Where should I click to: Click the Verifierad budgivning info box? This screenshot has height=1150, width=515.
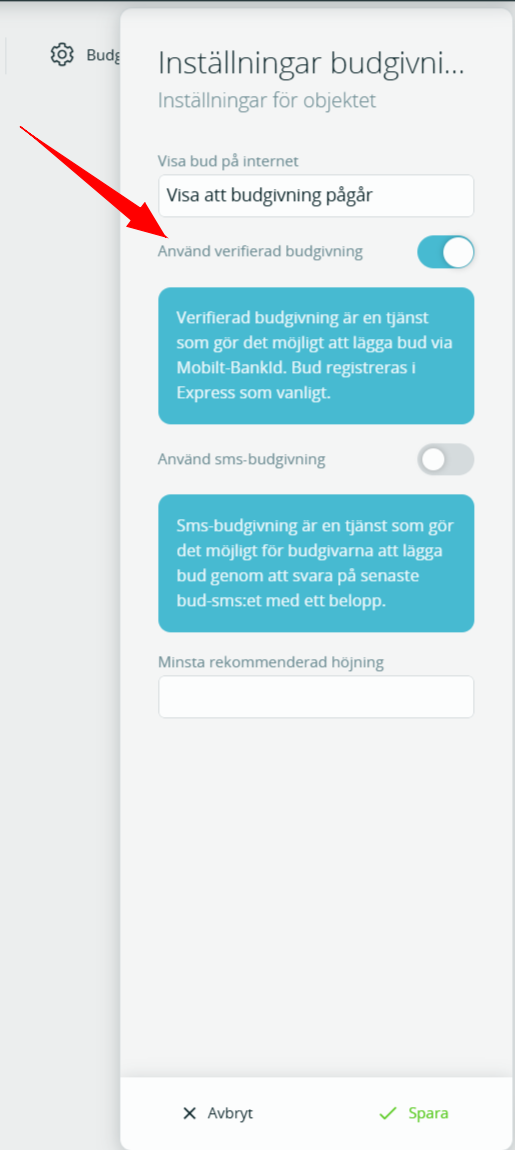[316, 356]
